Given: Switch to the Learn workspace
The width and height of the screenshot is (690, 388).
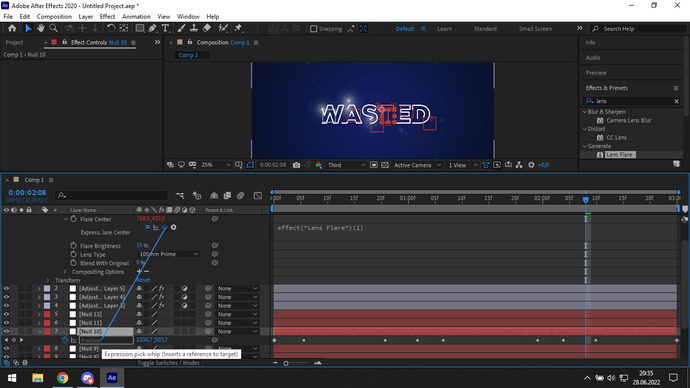Looking at the screenshot, I should (444, 29).
